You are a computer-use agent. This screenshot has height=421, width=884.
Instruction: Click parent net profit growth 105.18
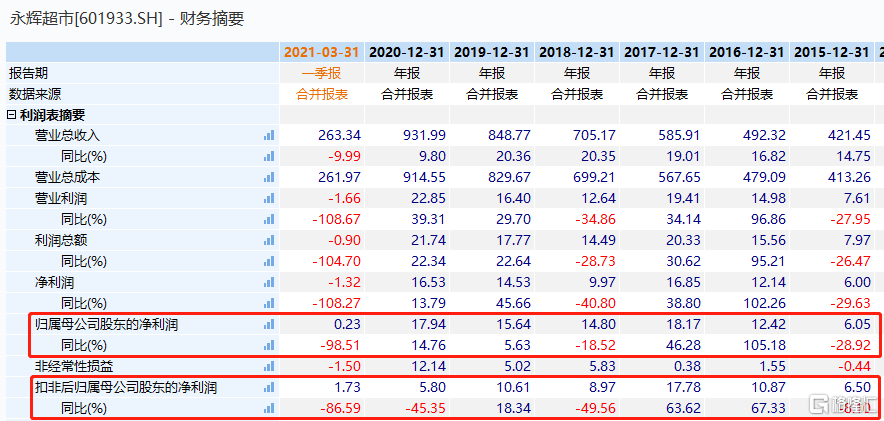tap(764, 345)
